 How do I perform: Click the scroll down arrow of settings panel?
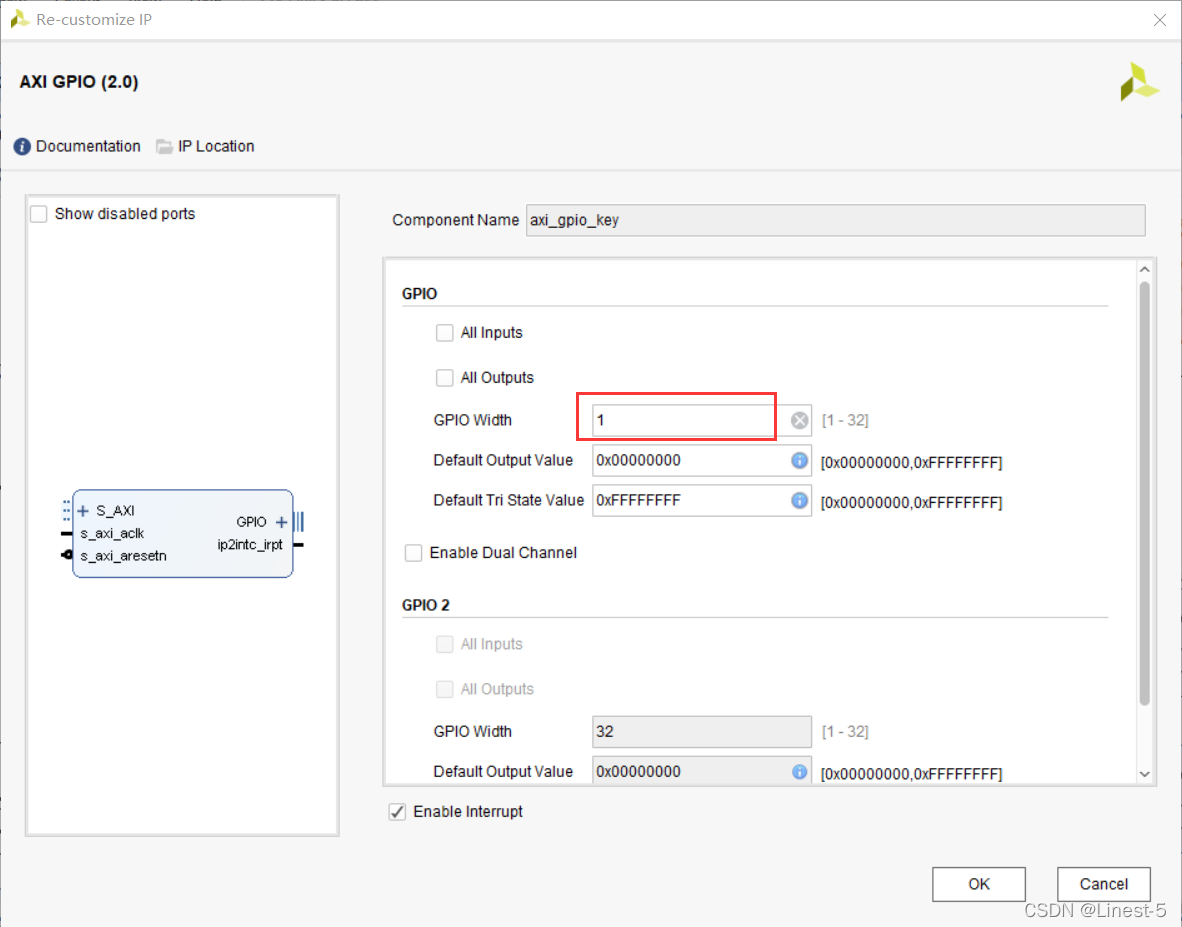1144,775
